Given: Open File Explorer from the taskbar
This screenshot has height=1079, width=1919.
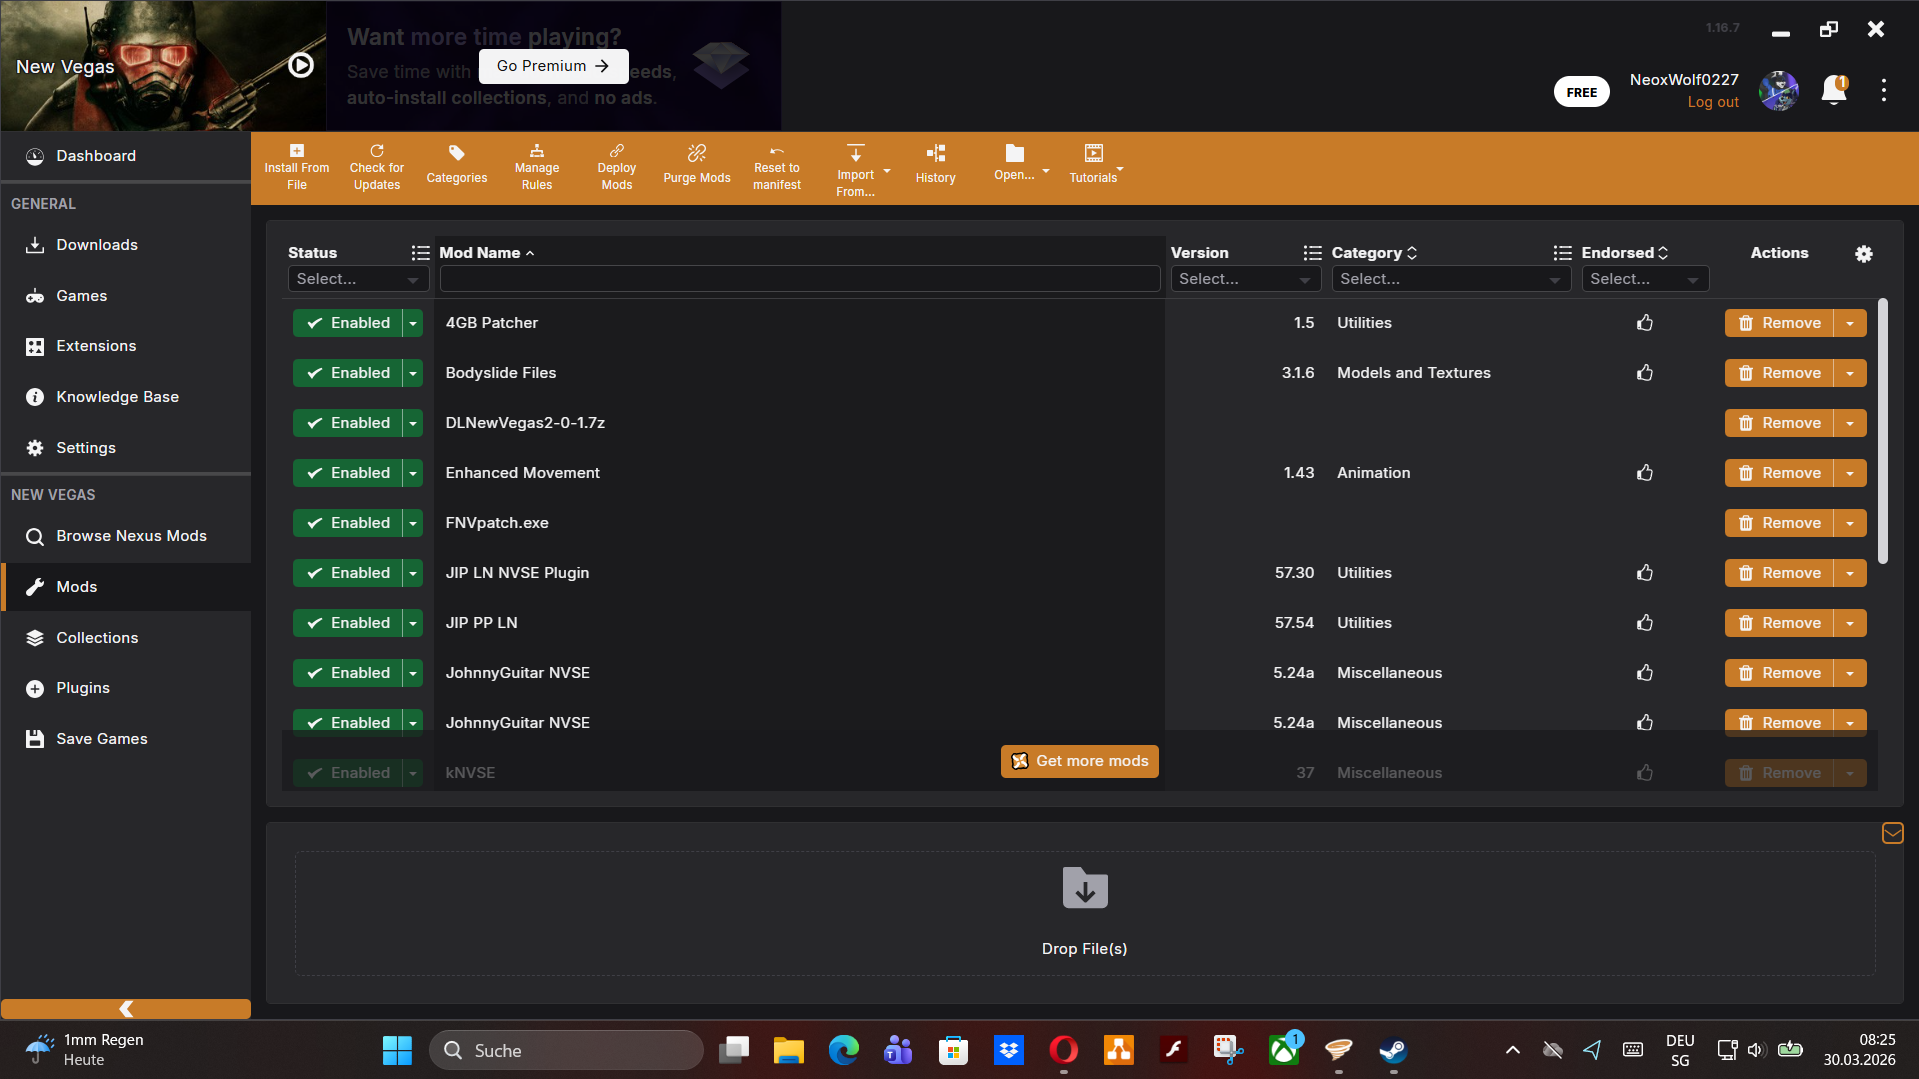Looking at the screenshot, I should (x=788, y=1050).
